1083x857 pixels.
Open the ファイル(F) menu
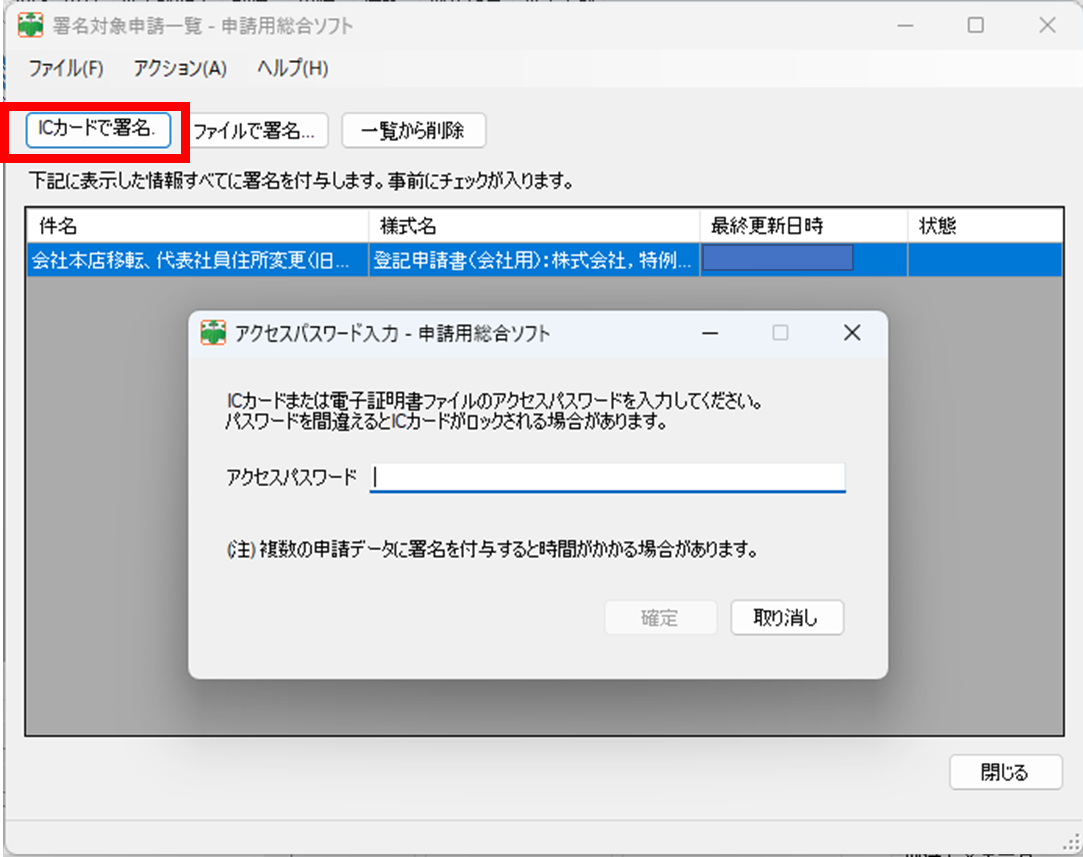point(66,69)
